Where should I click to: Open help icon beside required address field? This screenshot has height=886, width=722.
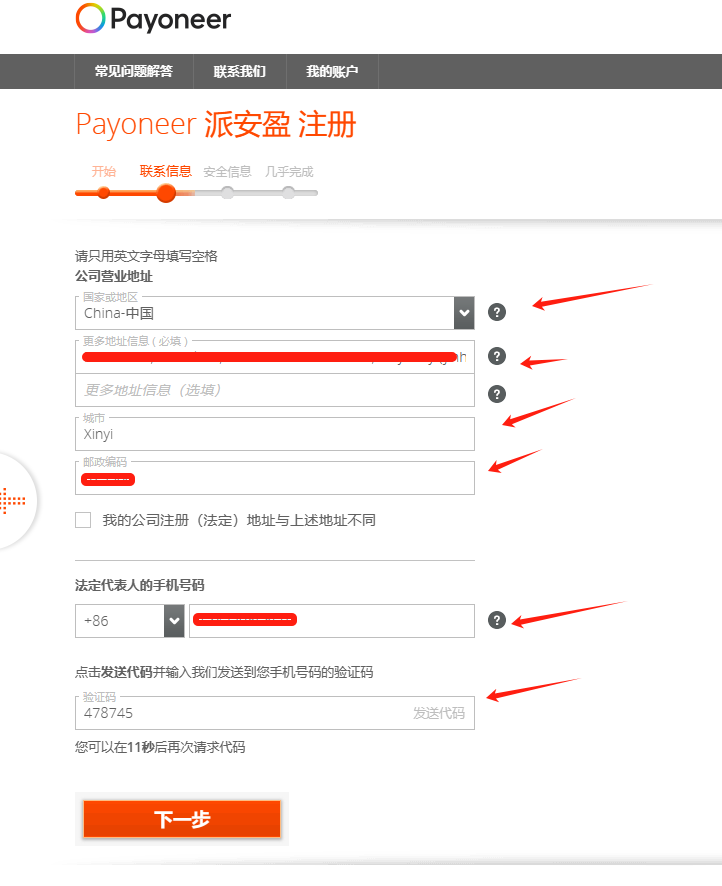click(497, 356)
